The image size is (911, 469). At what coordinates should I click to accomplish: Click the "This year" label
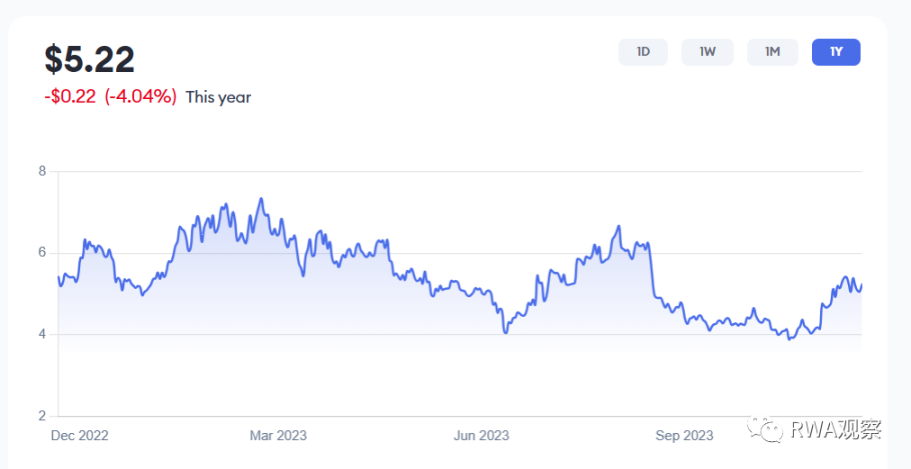coord(219,97)
